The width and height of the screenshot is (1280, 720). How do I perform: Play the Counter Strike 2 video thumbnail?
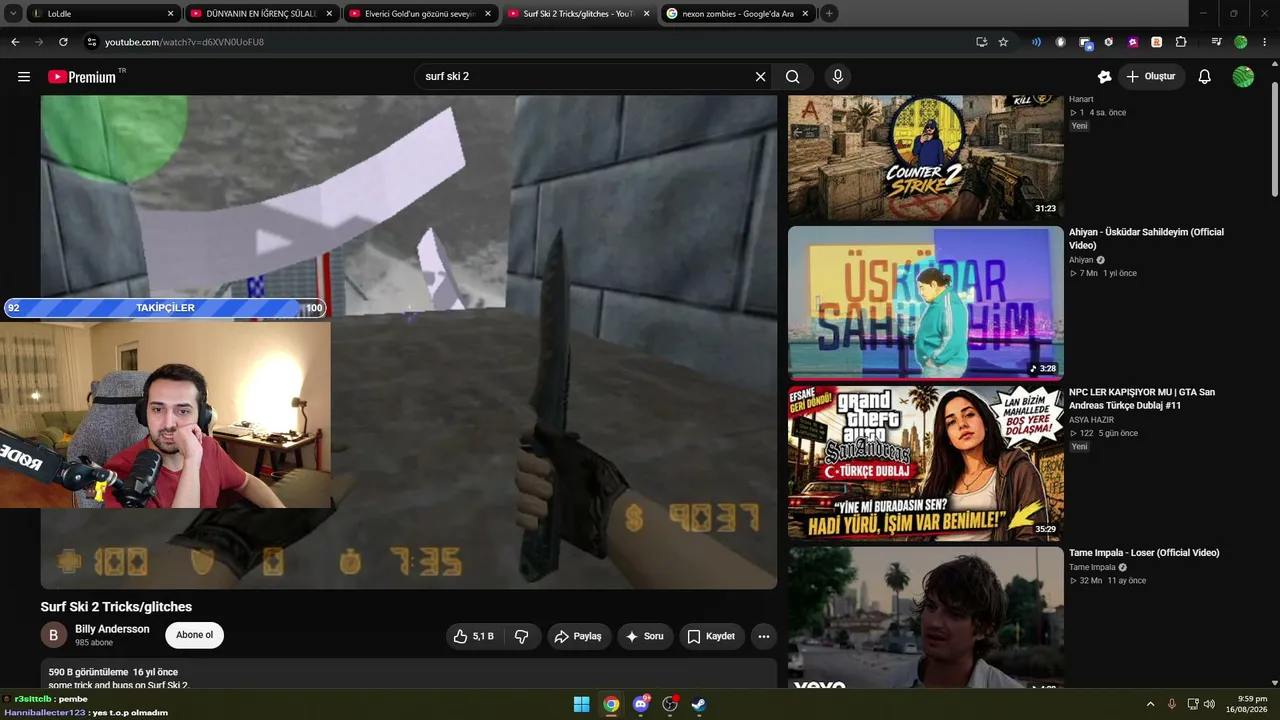(925, 158)
